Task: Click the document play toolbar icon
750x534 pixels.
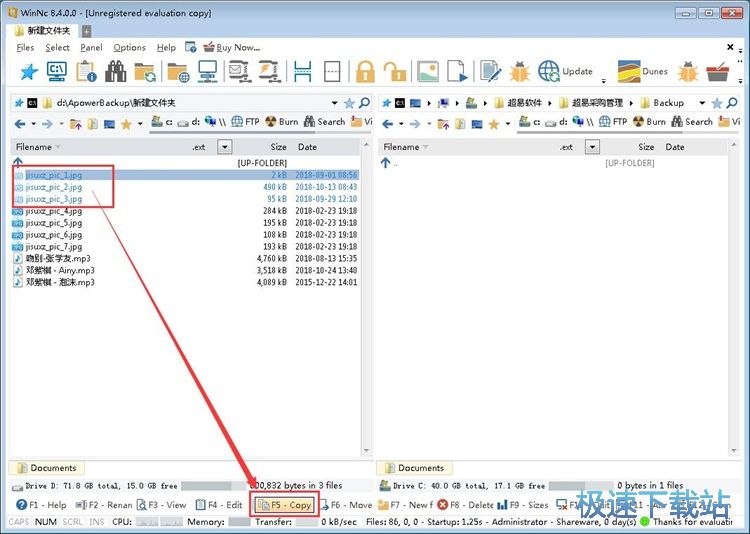Action: coord(457,72)
